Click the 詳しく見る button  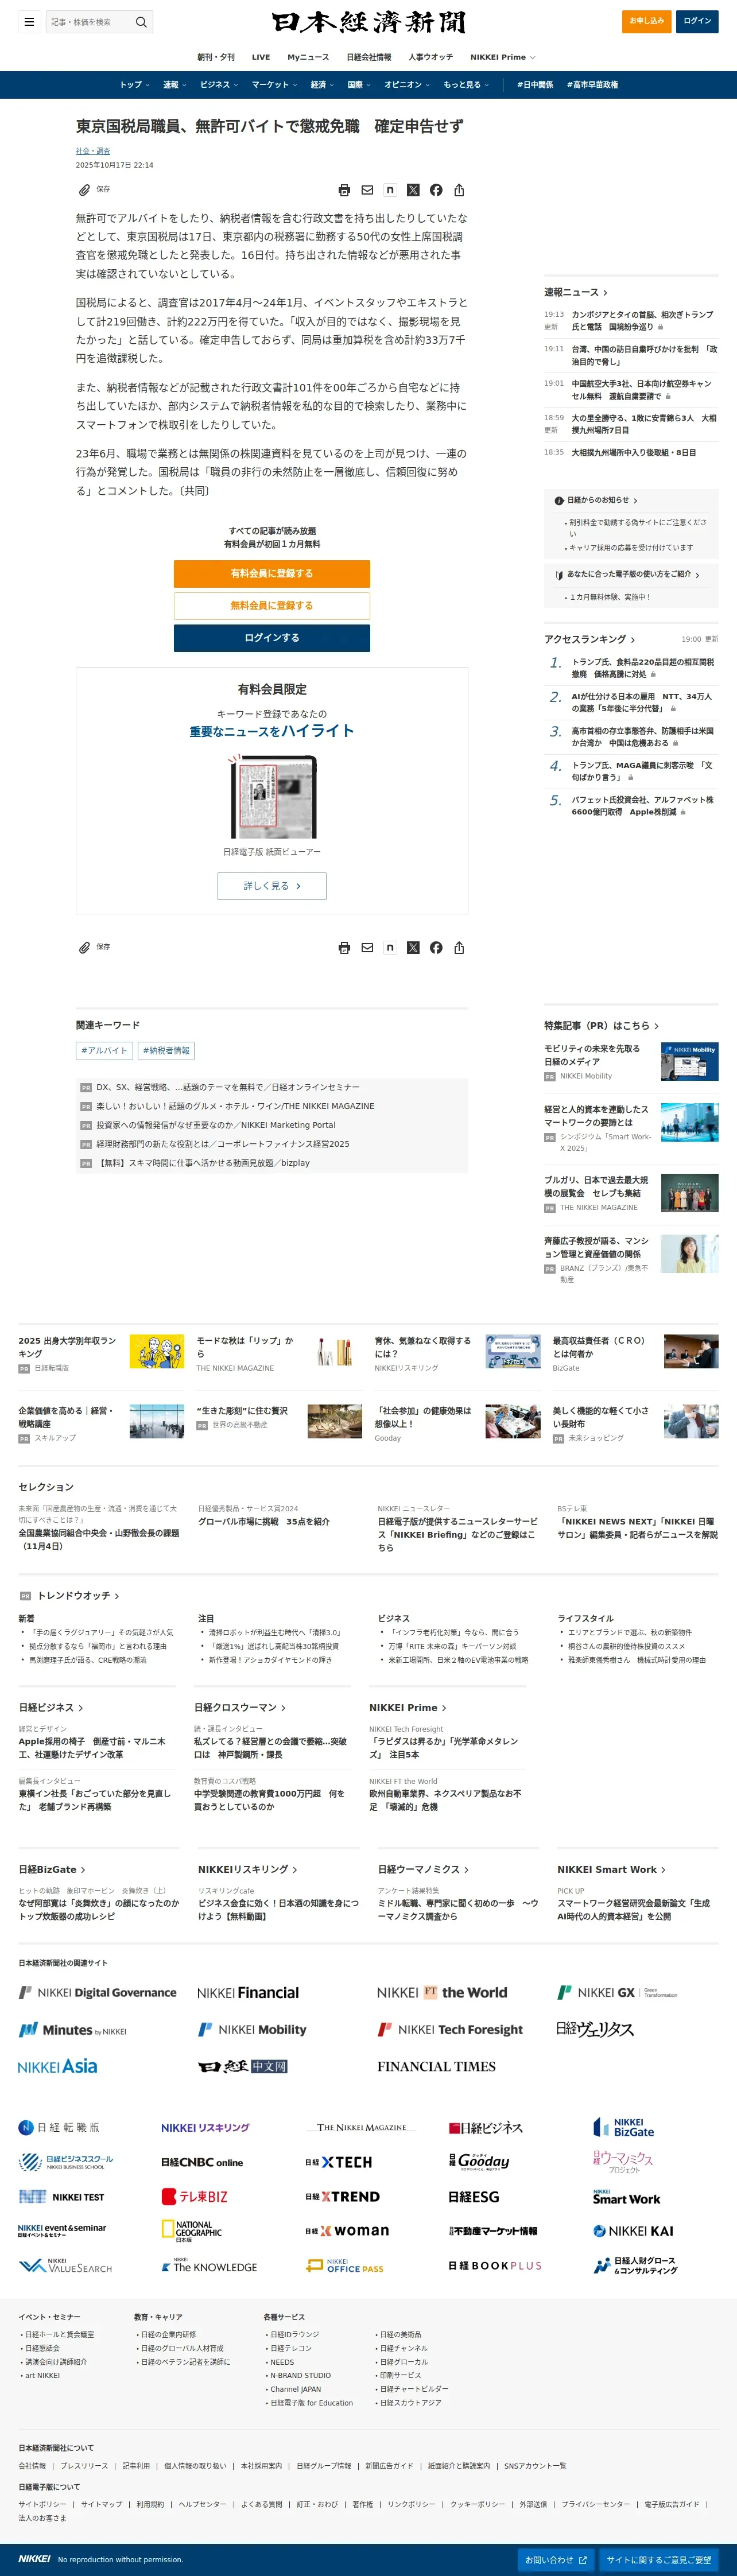(272, 886)
